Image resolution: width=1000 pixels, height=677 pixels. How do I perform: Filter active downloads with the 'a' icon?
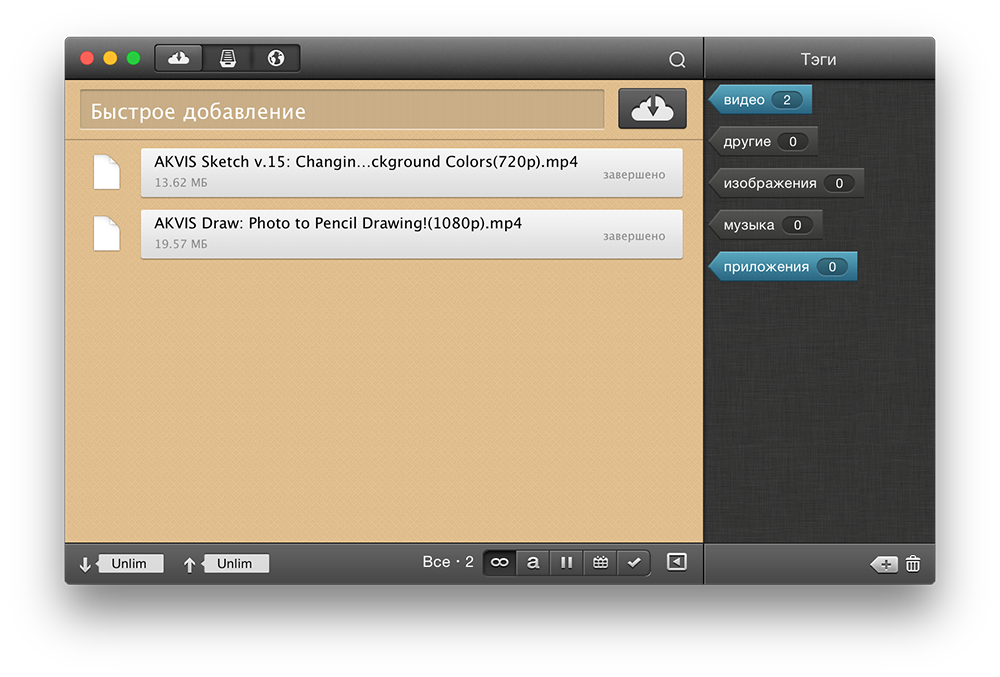[533, 563]
